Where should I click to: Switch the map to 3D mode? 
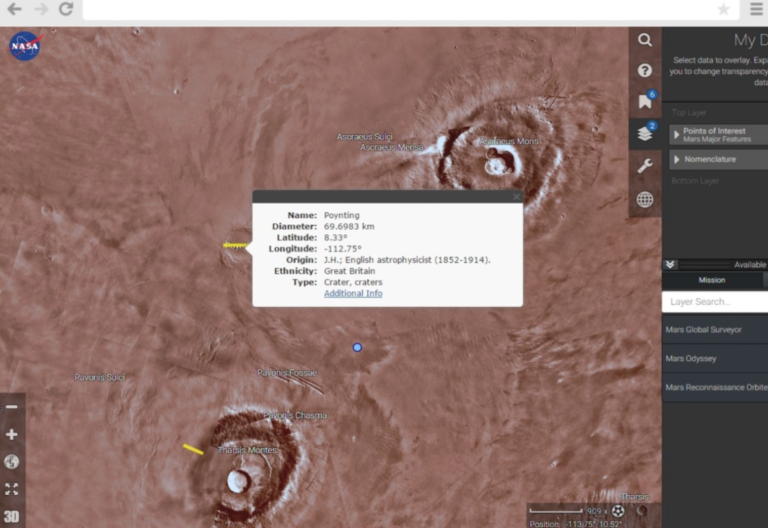pos(12,517)
